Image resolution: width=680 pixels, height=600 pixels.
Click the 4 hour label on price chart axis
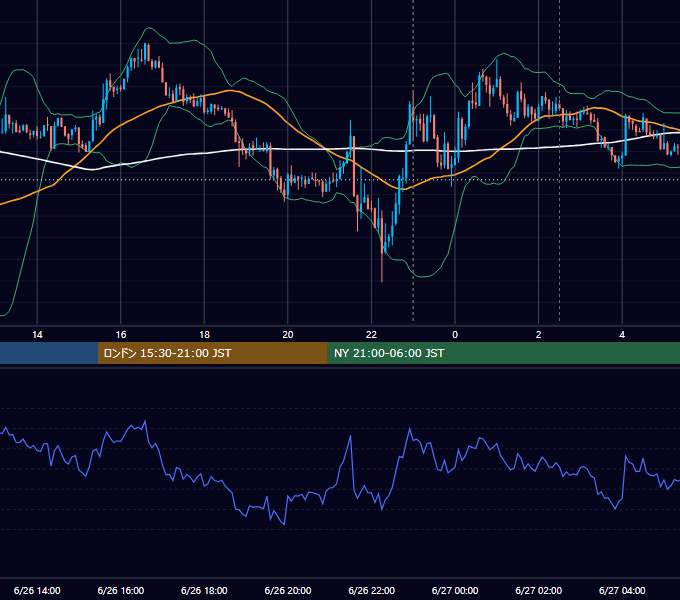[x=622, y=335]
